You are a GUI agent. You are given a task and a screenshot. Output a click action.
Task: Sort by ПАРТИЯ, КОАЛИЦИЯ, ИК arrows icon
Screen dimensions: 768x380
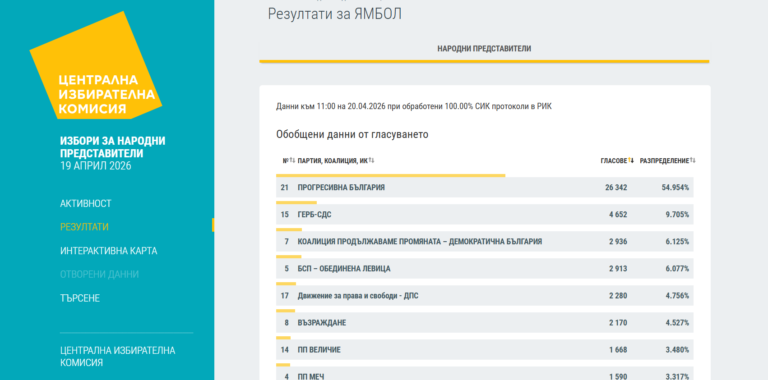click(372, 161)
